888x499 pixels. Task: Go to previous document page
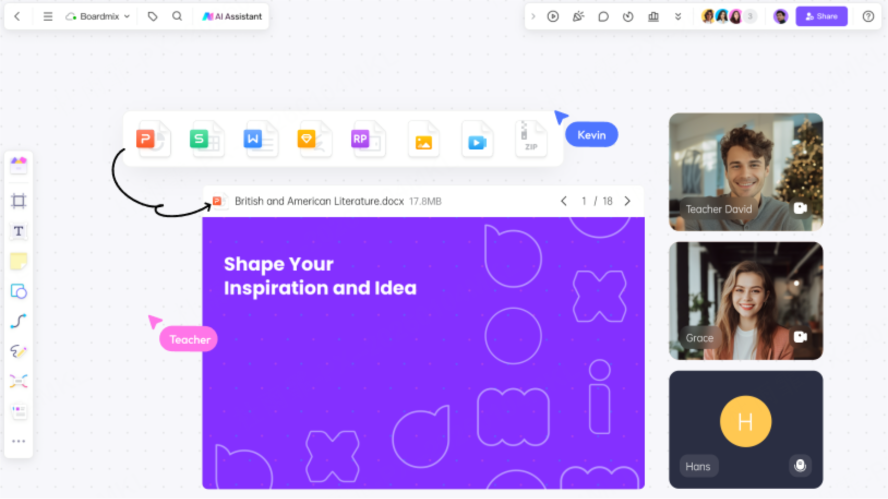pos(563,201)
